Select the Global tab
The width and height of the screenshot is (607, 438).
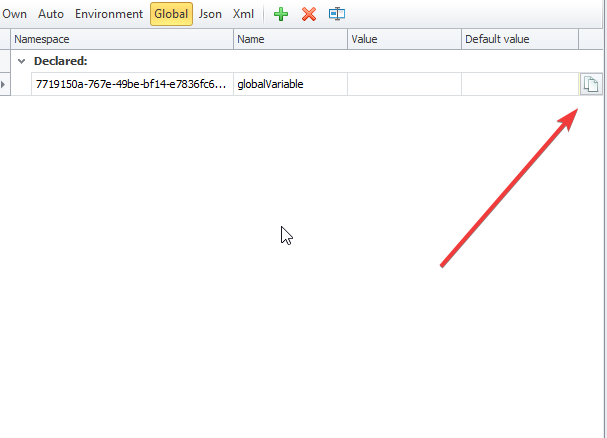click(171, 14)
